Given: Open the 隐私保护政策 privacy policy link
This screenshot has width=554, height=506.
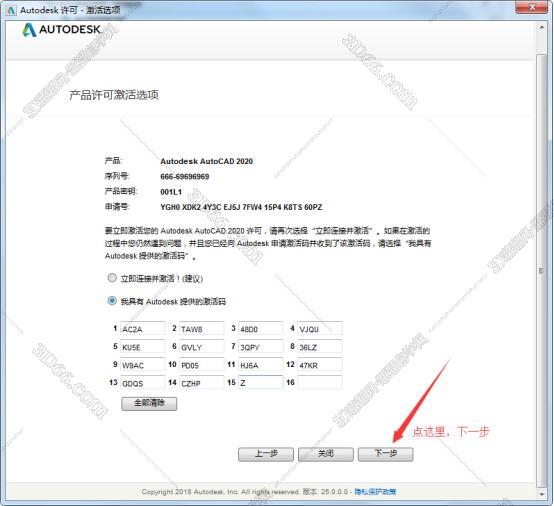Looking at the screenshot, I should [x=375, y=492].
